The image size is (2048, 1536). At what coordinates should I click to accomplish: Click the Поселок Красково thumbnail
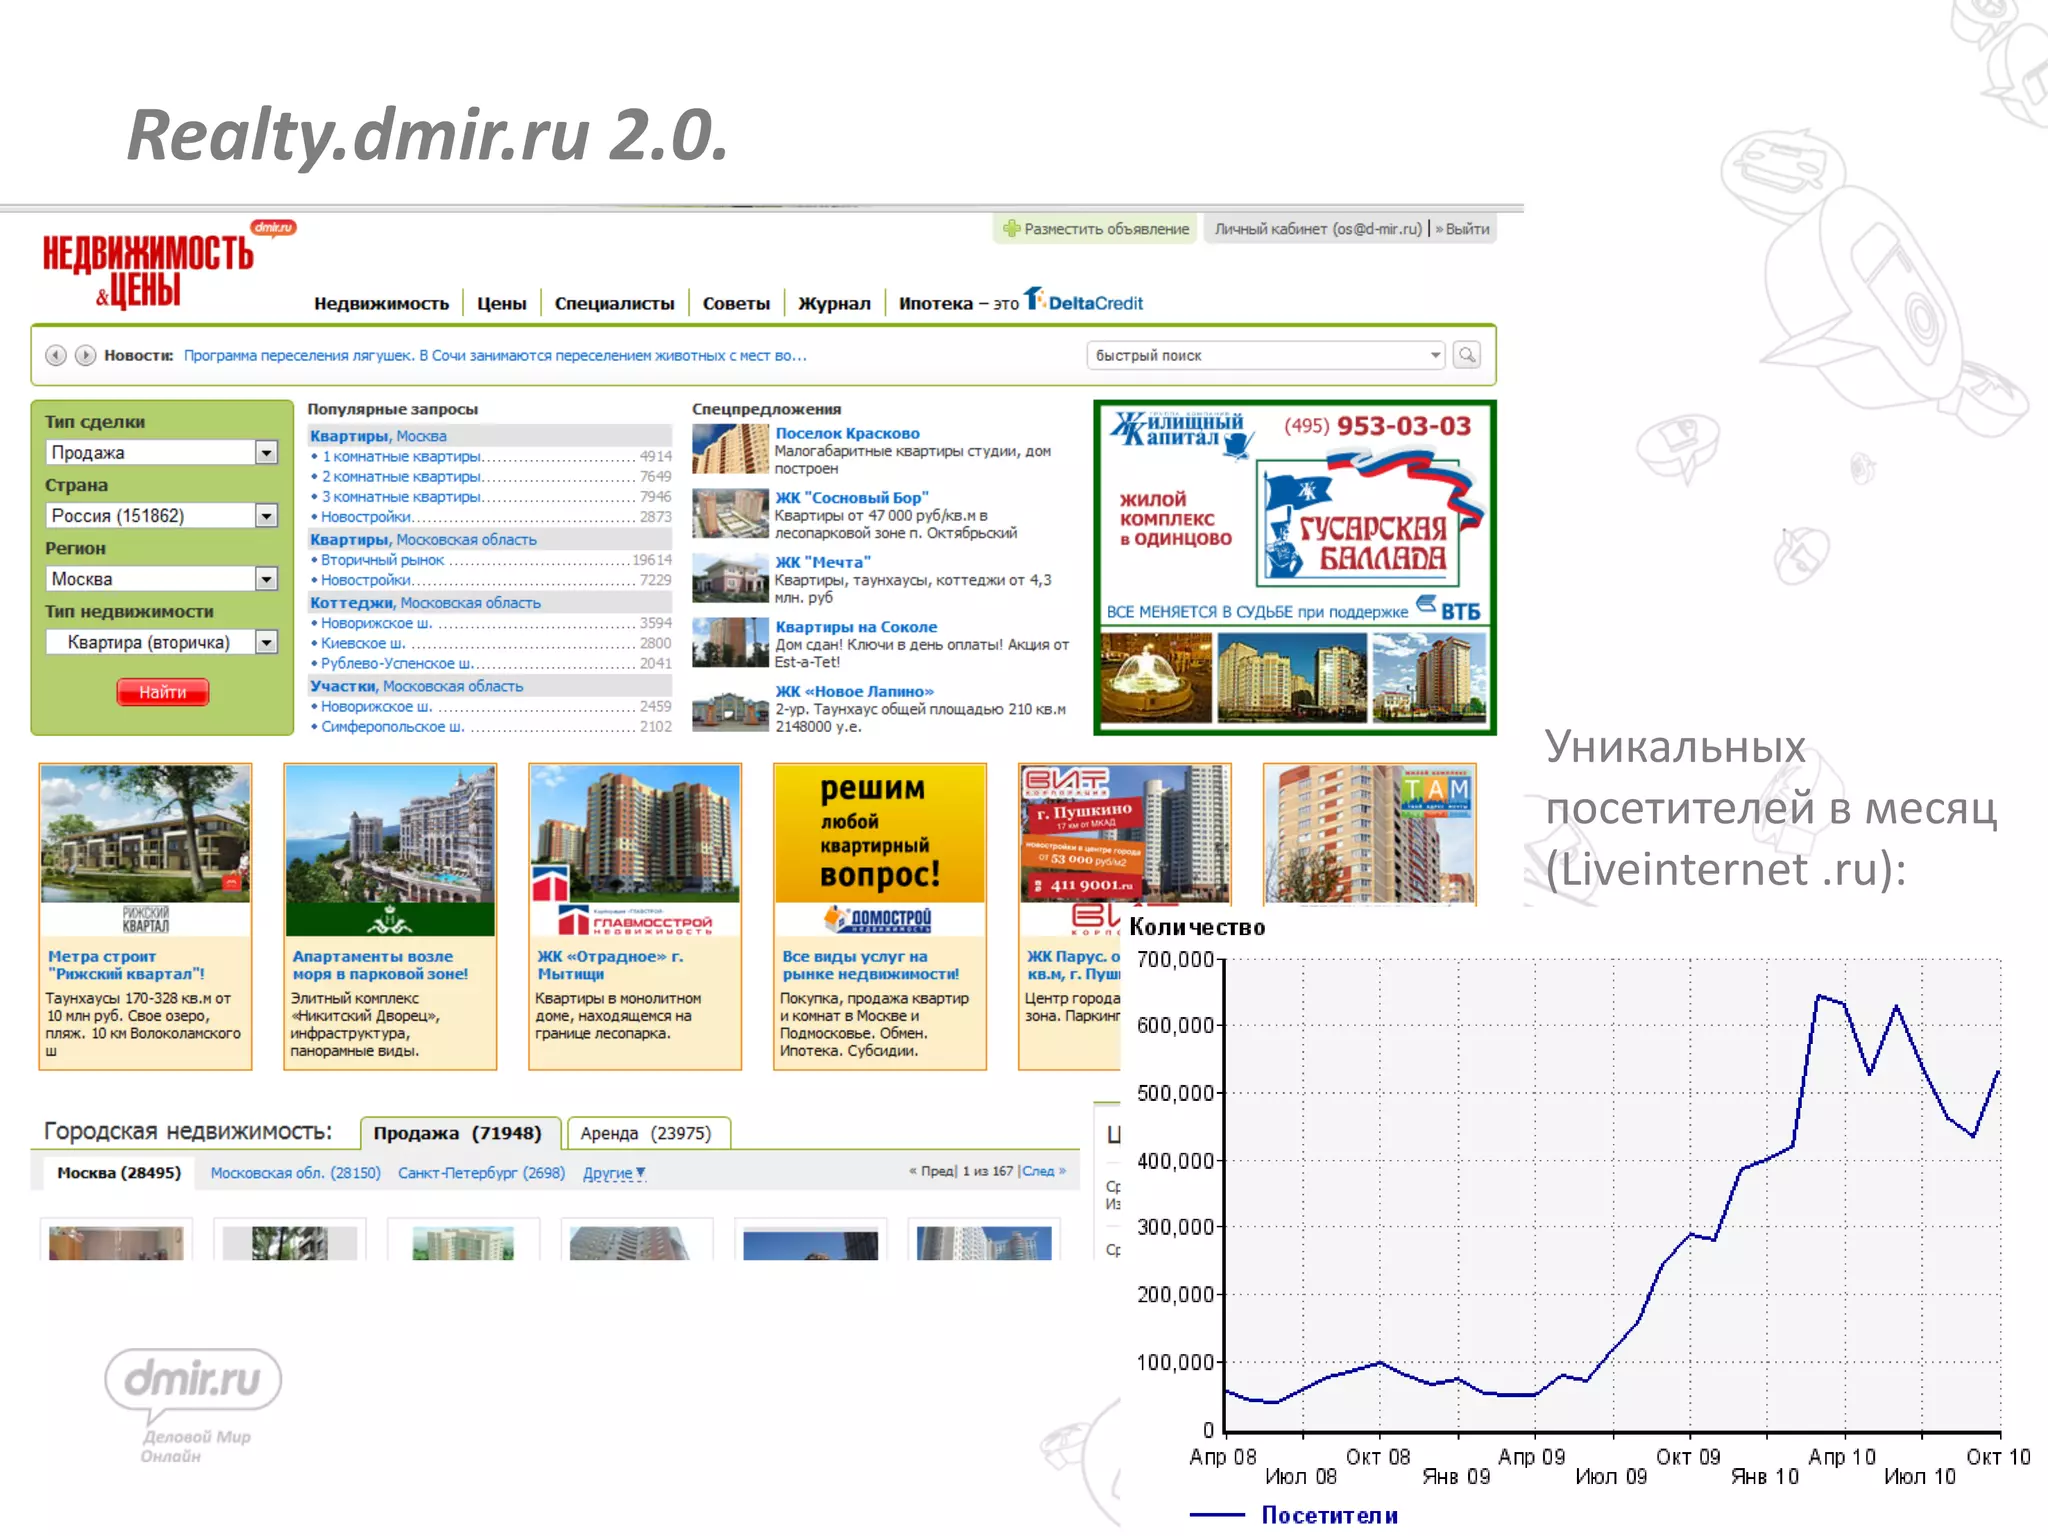coord(730,448)
